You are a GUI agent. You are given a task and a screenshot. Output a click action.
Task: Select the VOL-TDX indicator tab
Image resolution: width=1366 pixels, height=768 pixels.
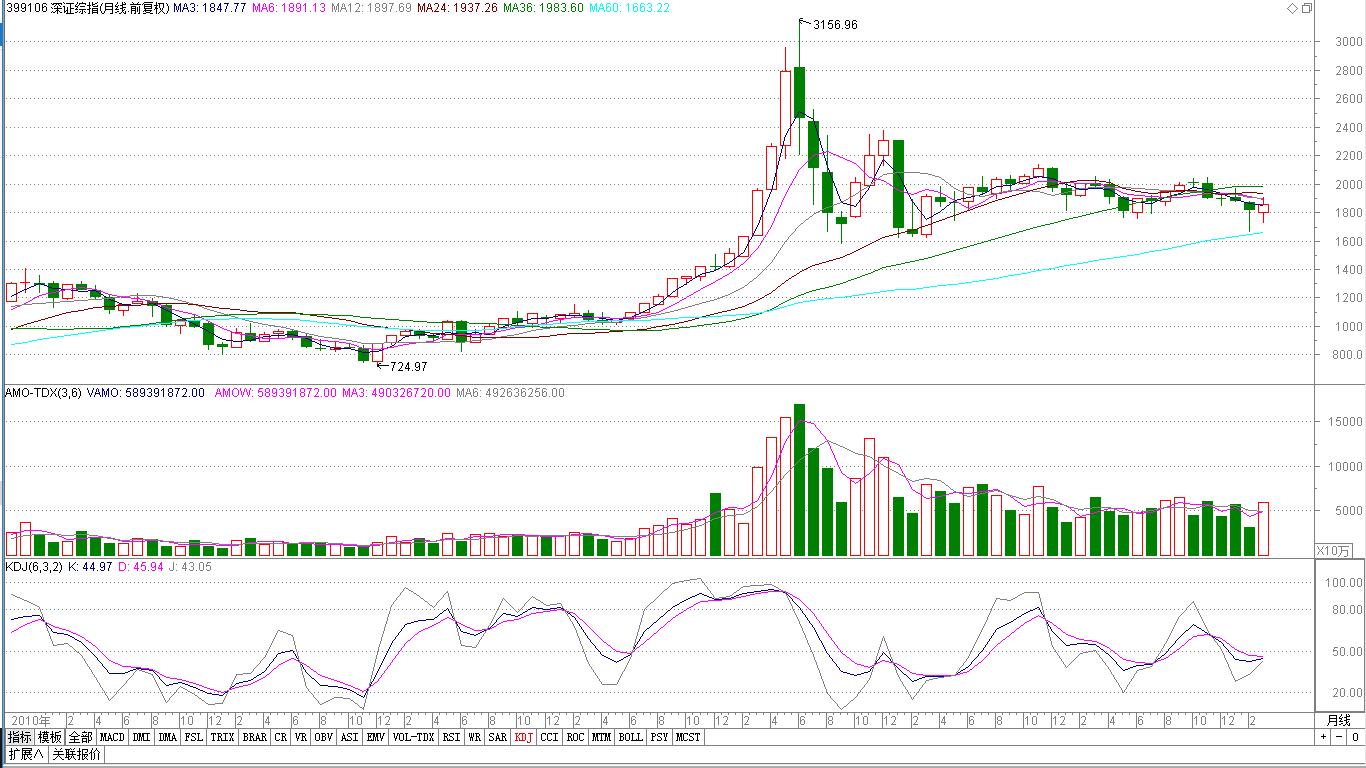413,737
